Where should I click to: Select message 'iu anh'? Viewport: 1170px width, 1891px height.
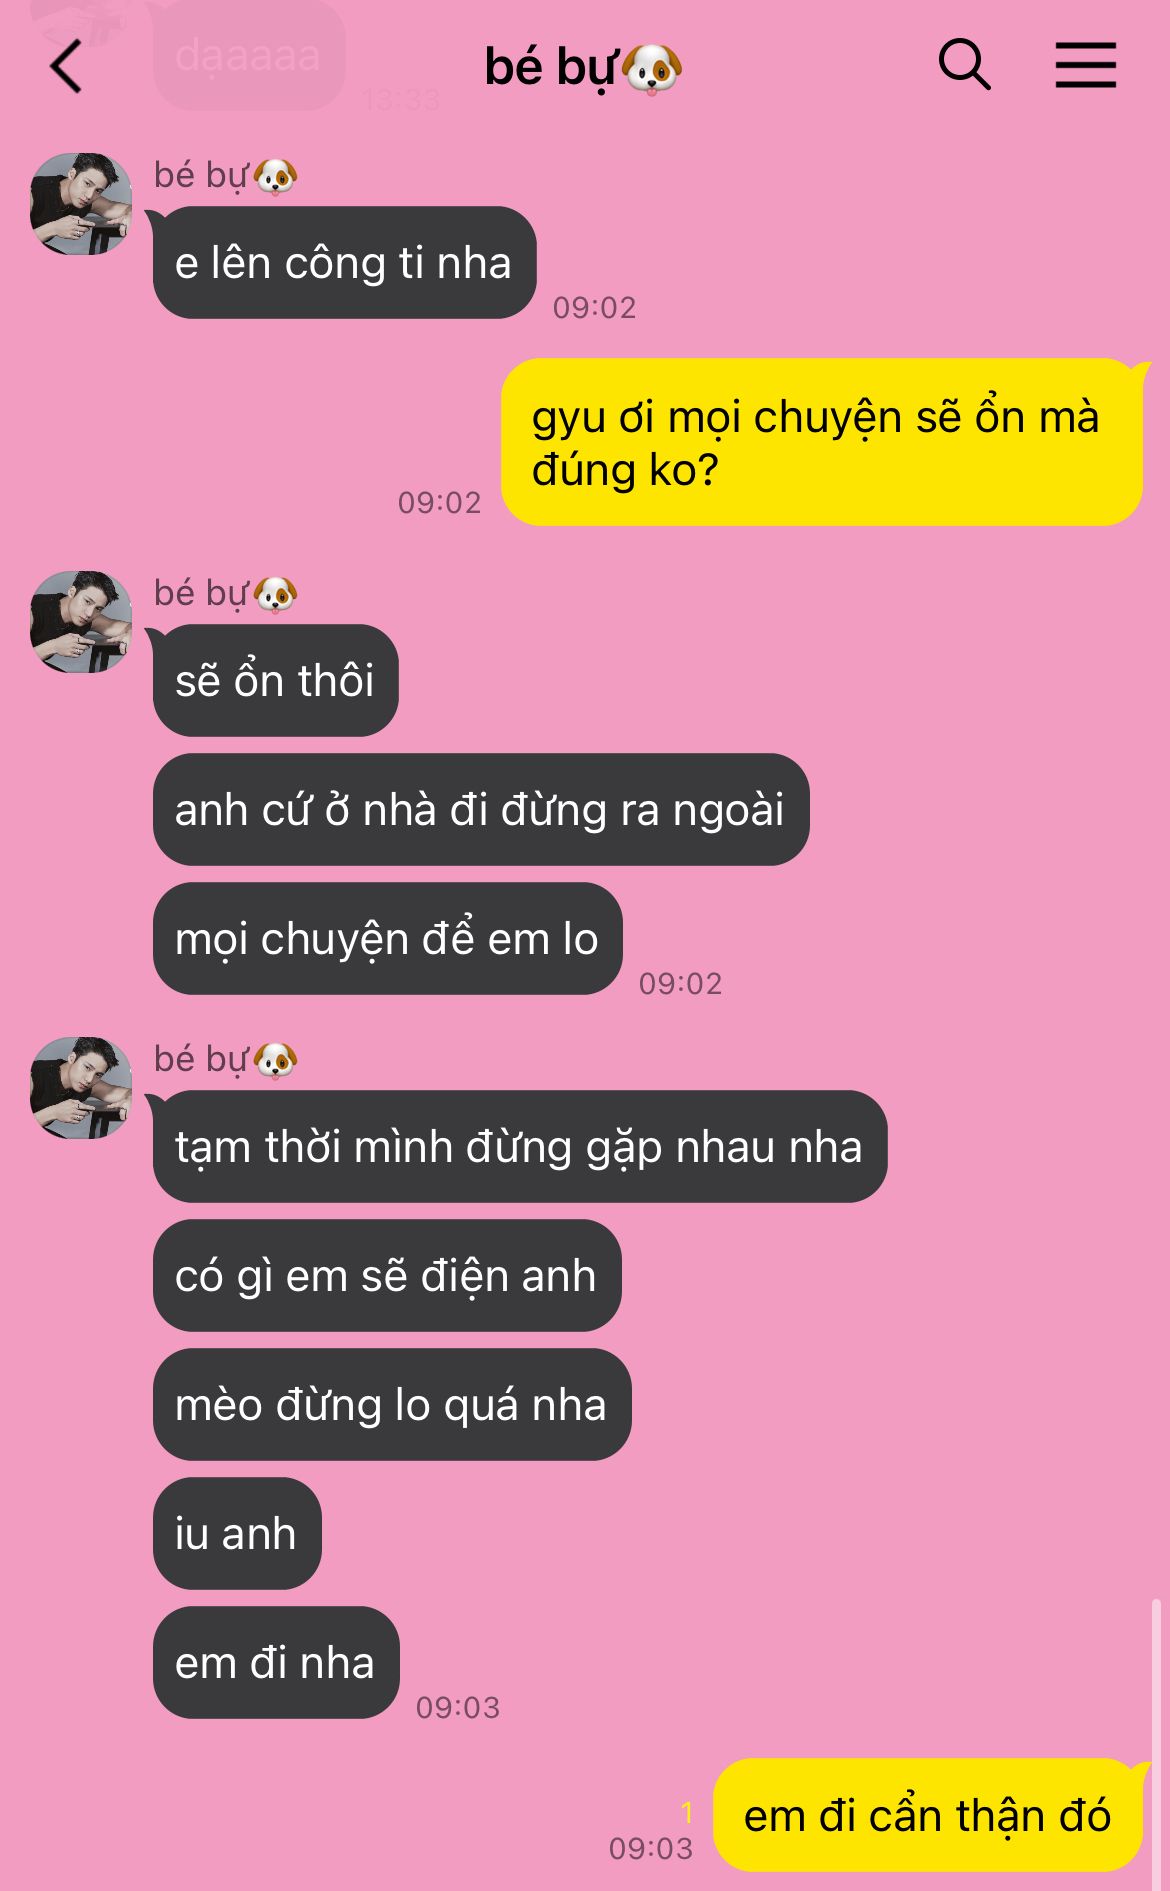click(236, 1534)
